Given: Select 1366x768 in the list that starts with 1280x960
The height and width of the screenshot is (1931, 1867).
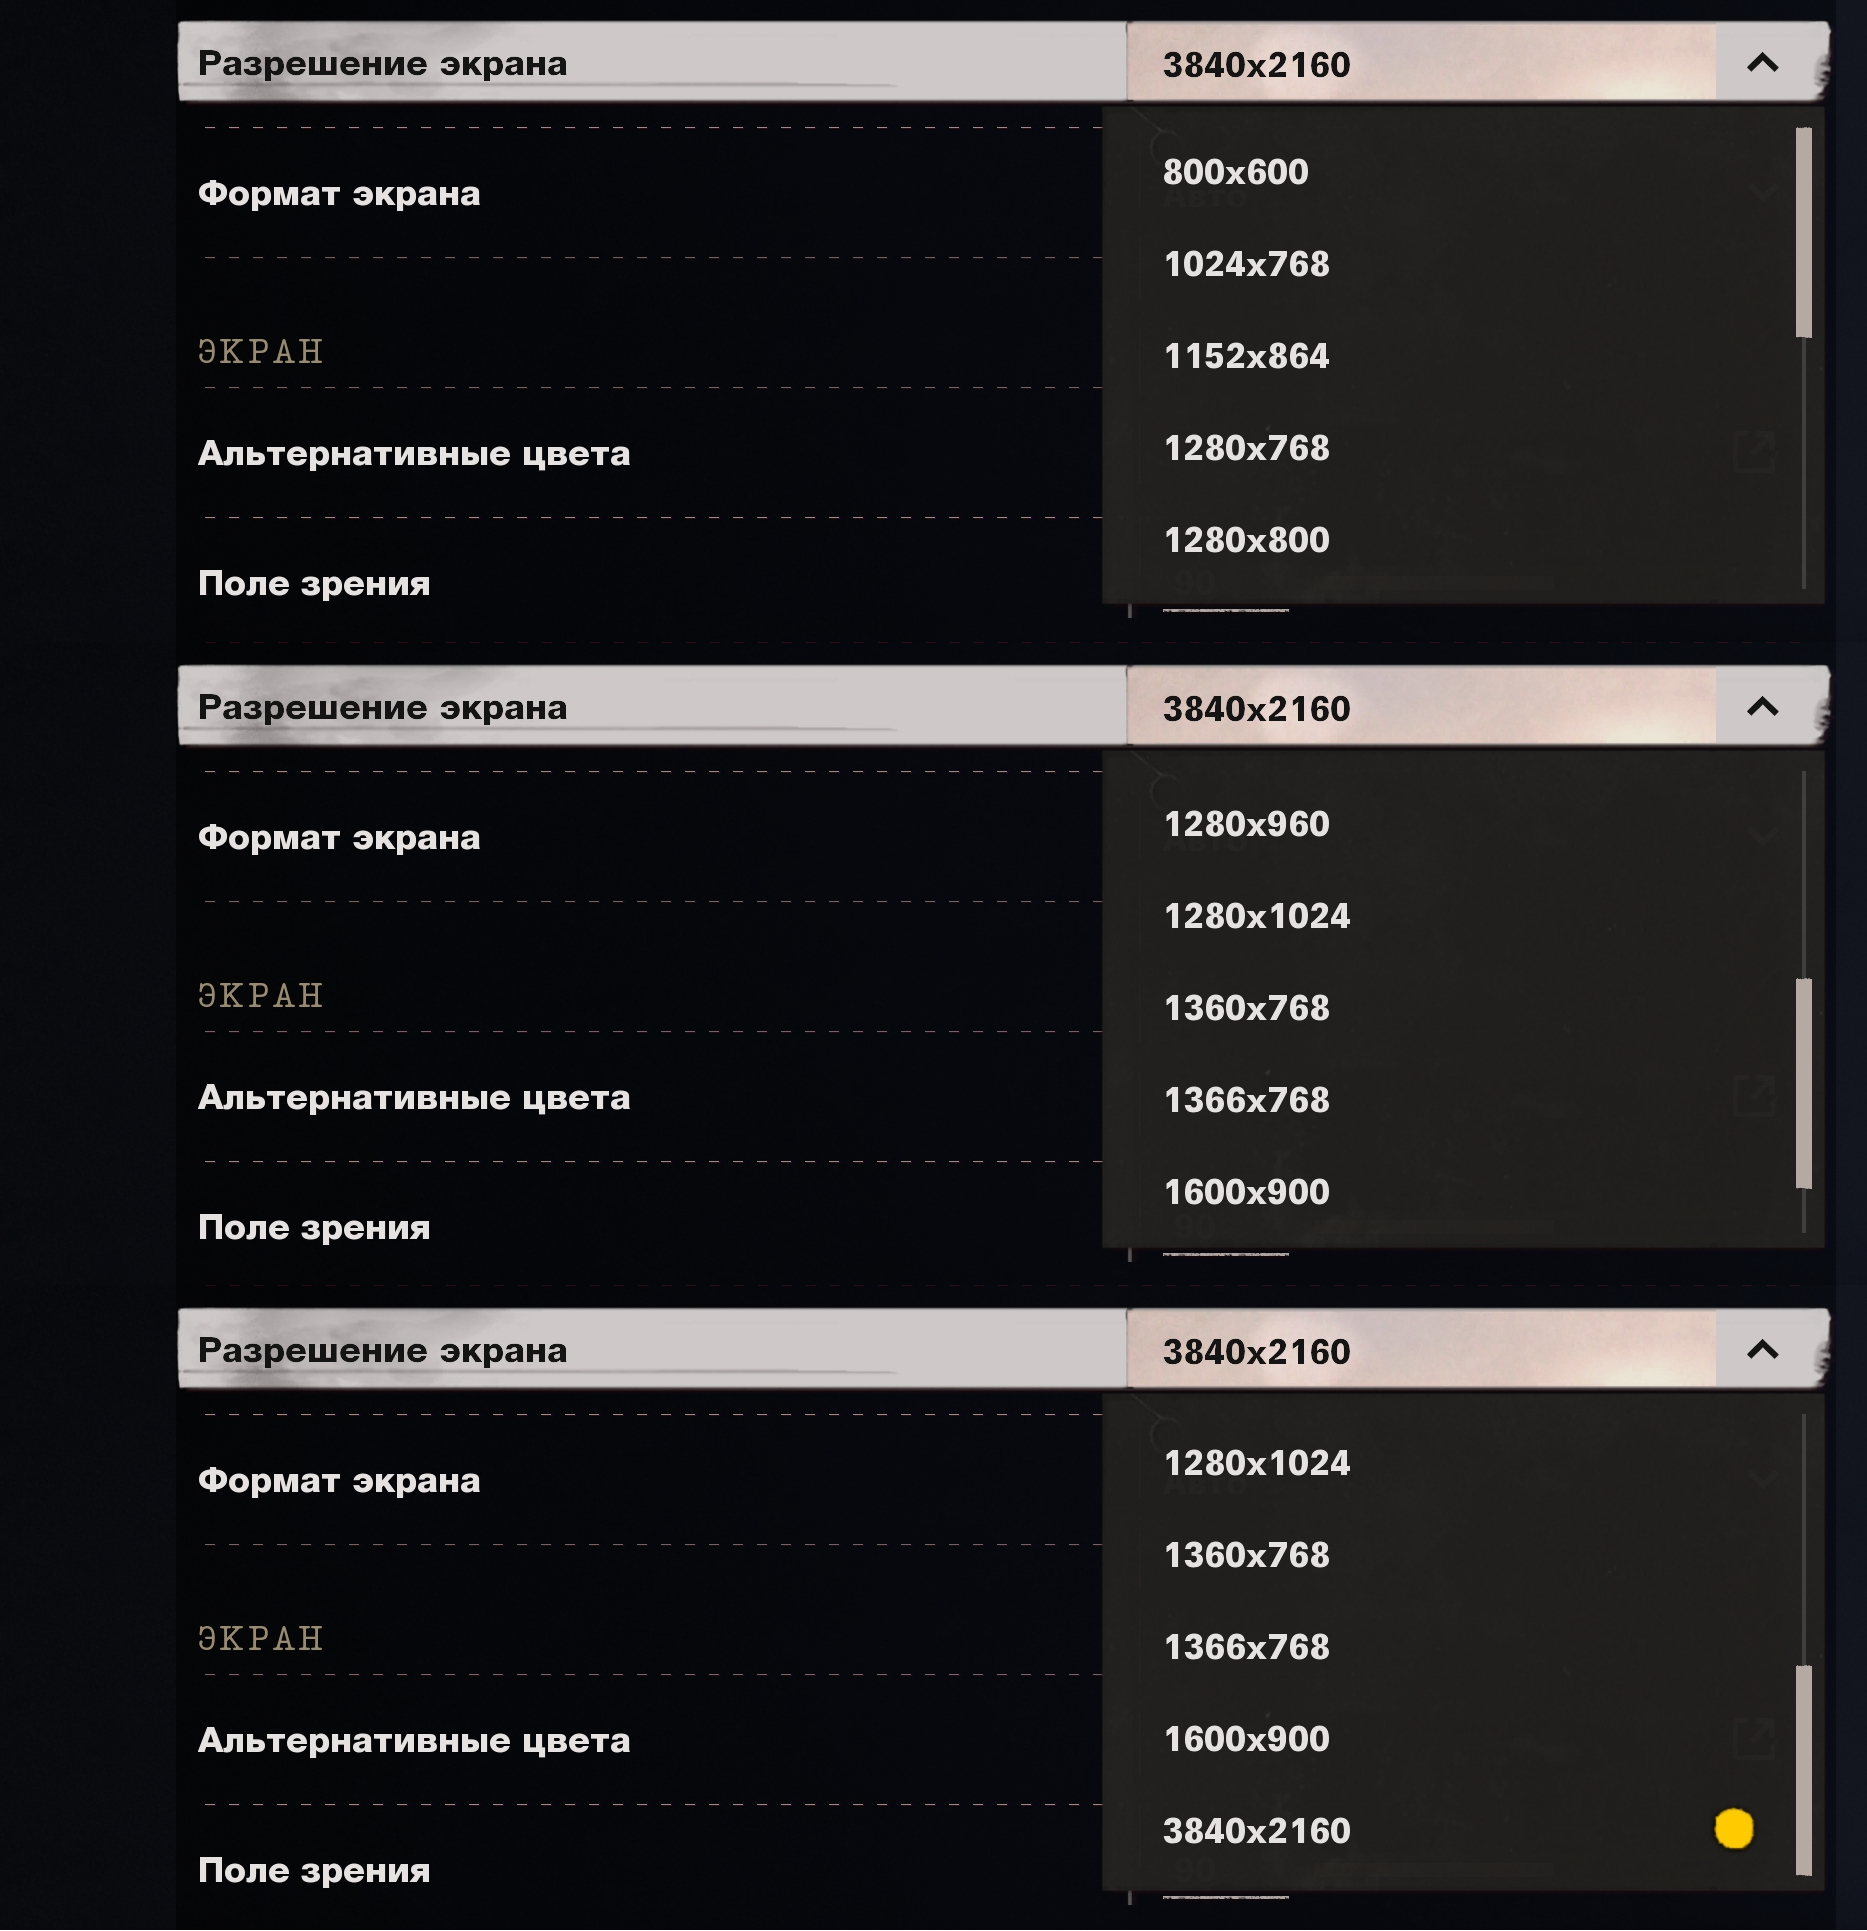Looking at the screenshot, I should (x=1246, y=1100).
